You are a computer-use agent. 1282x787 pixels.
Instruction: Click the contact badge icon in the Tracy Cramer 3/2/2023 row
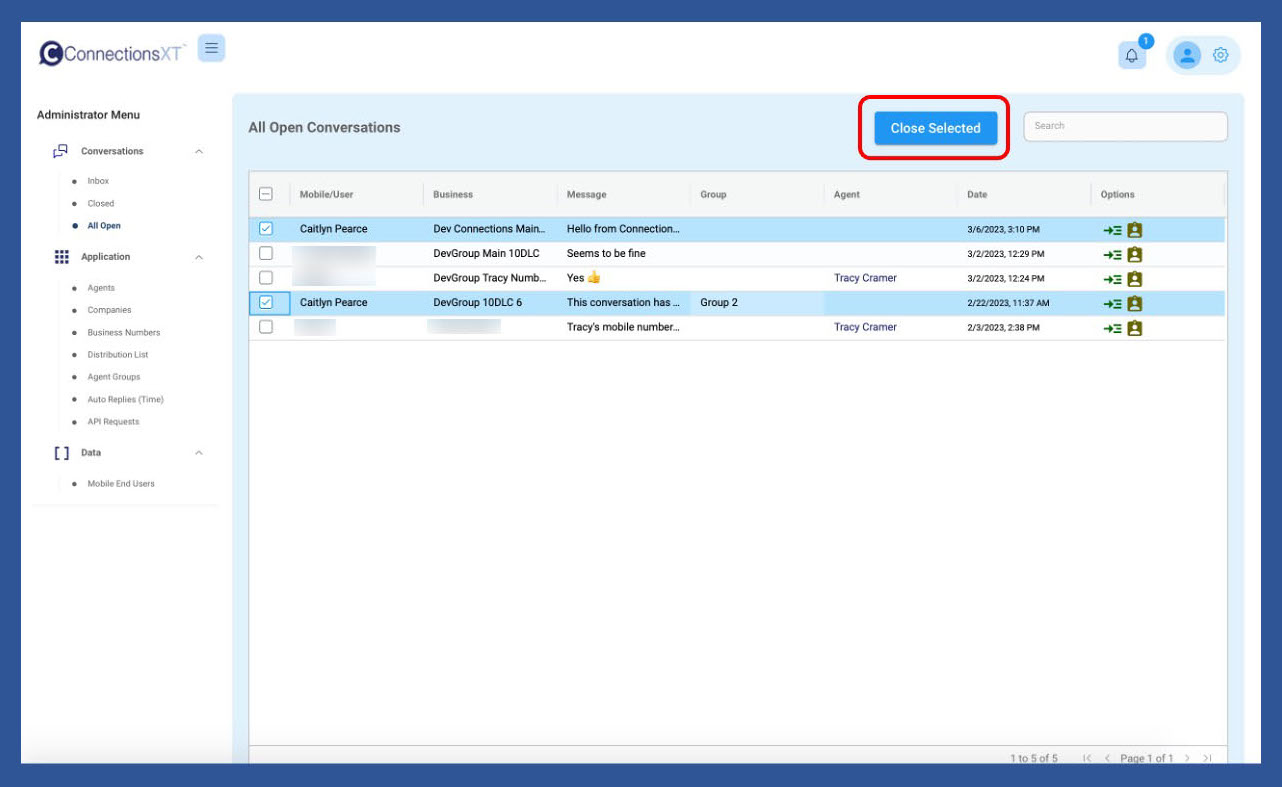pos(1134,279)
